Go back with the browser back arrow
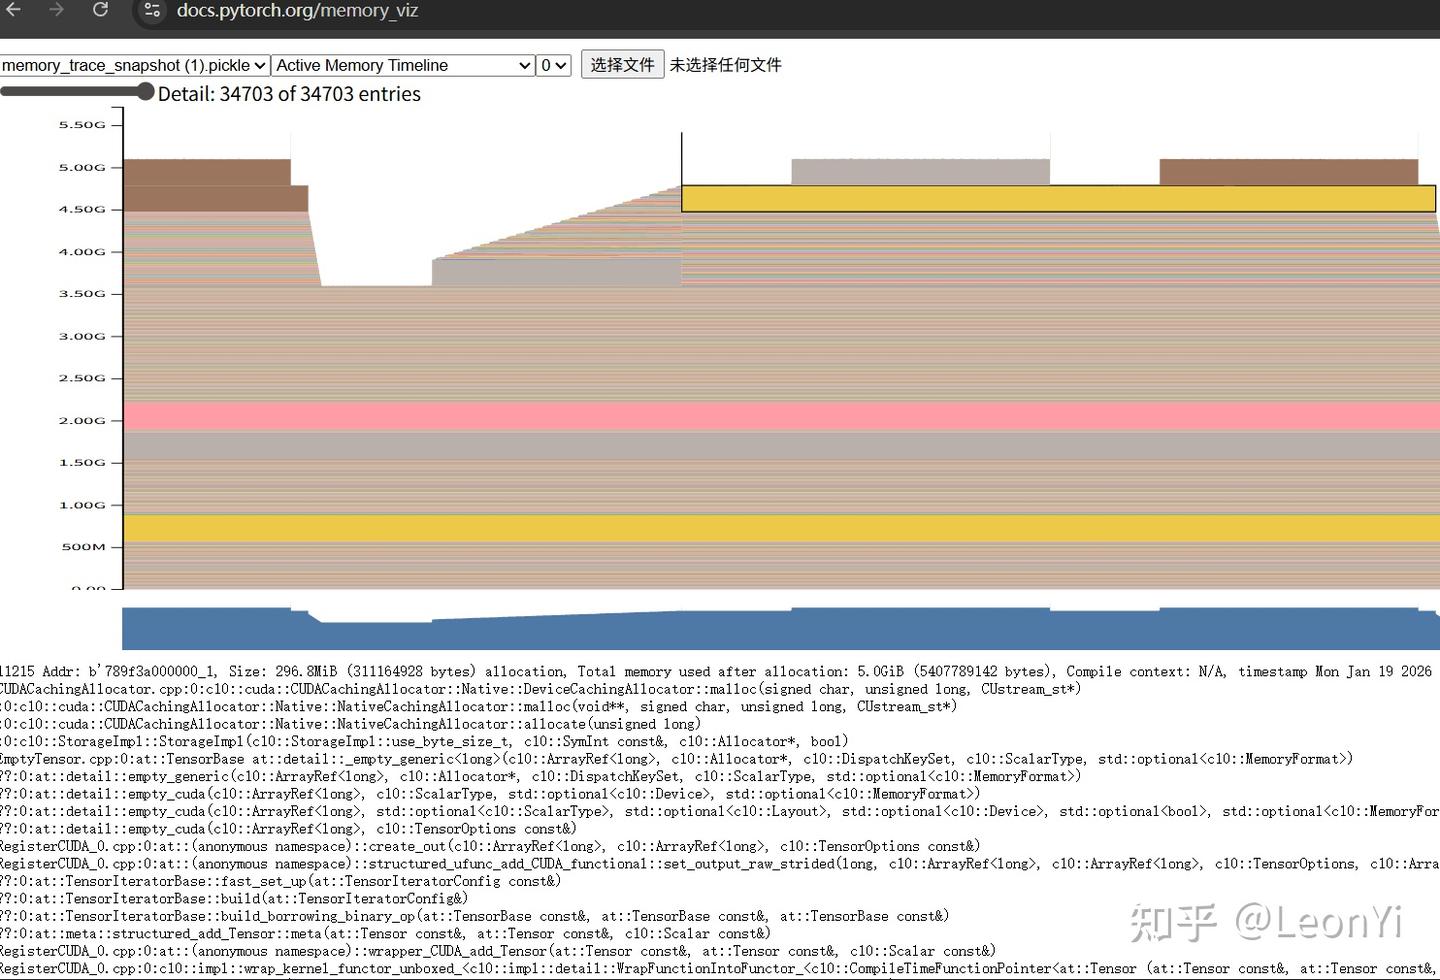This screenshot has width=1440, height=980. pos(13,10)
